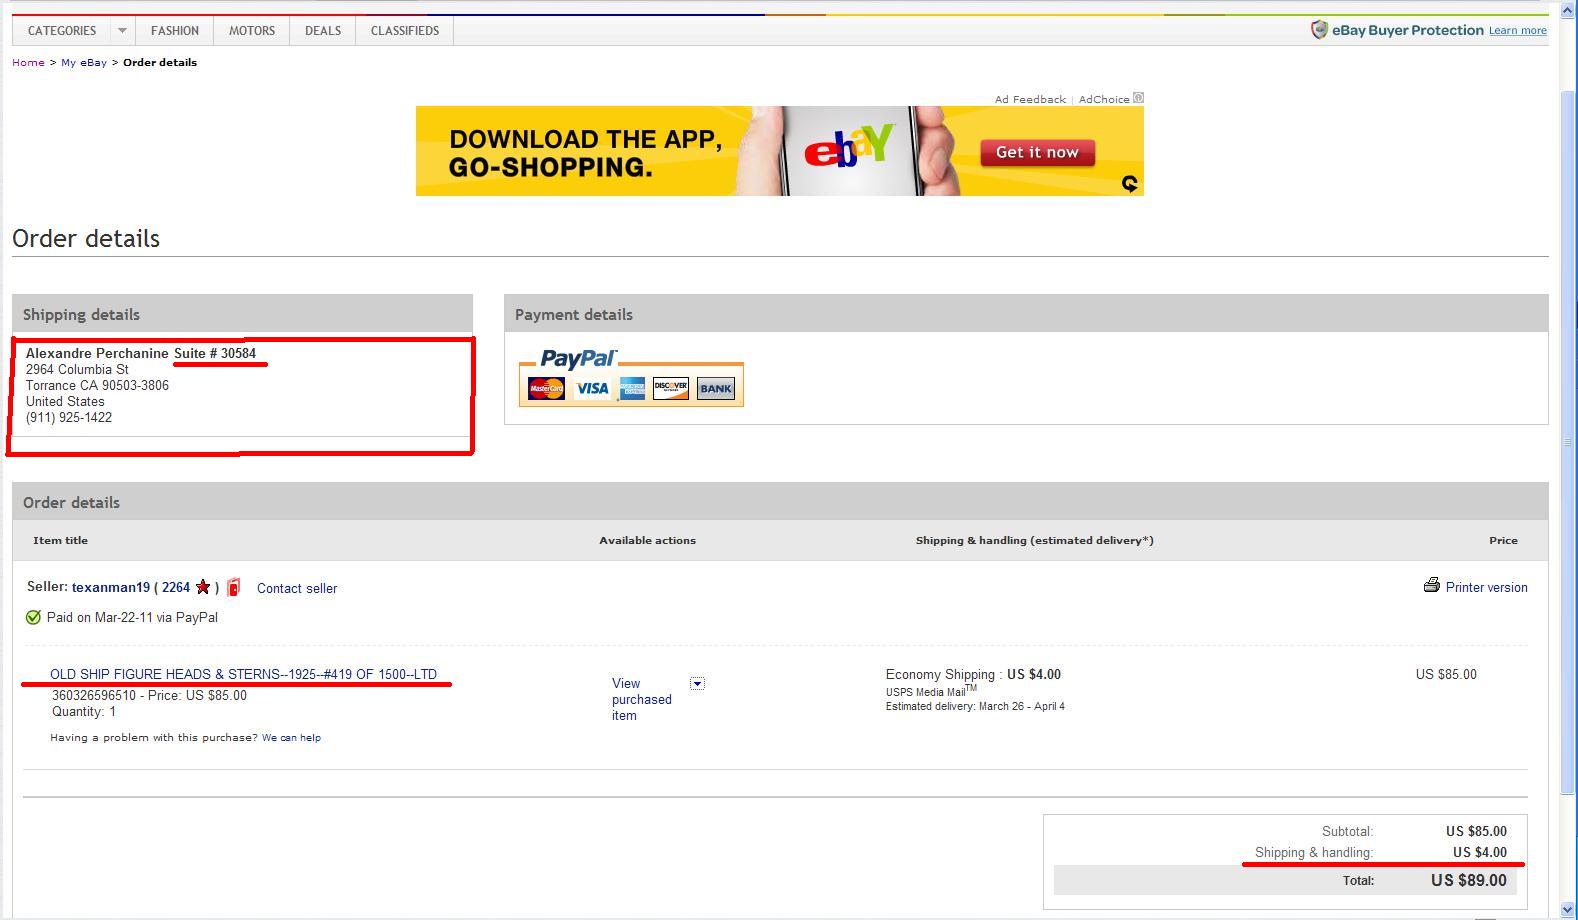This screenshot has width=1578, height=920.
Task: Select the Estimated delivery dates text
Action: click(x=975, y=706)
